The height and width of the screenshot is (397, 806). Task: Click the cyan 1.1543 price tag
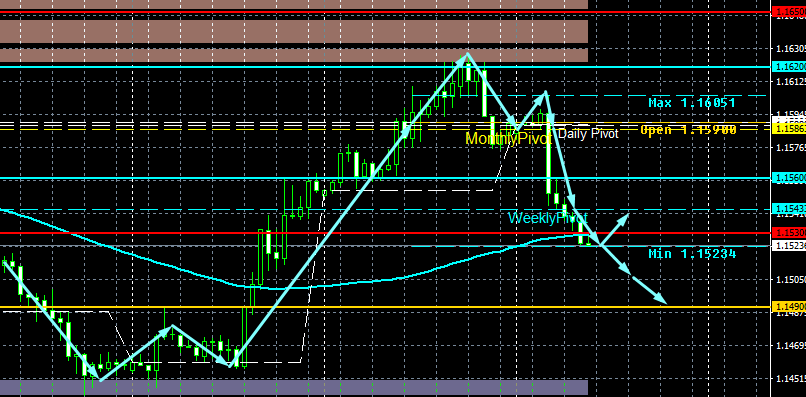point(789,209)
